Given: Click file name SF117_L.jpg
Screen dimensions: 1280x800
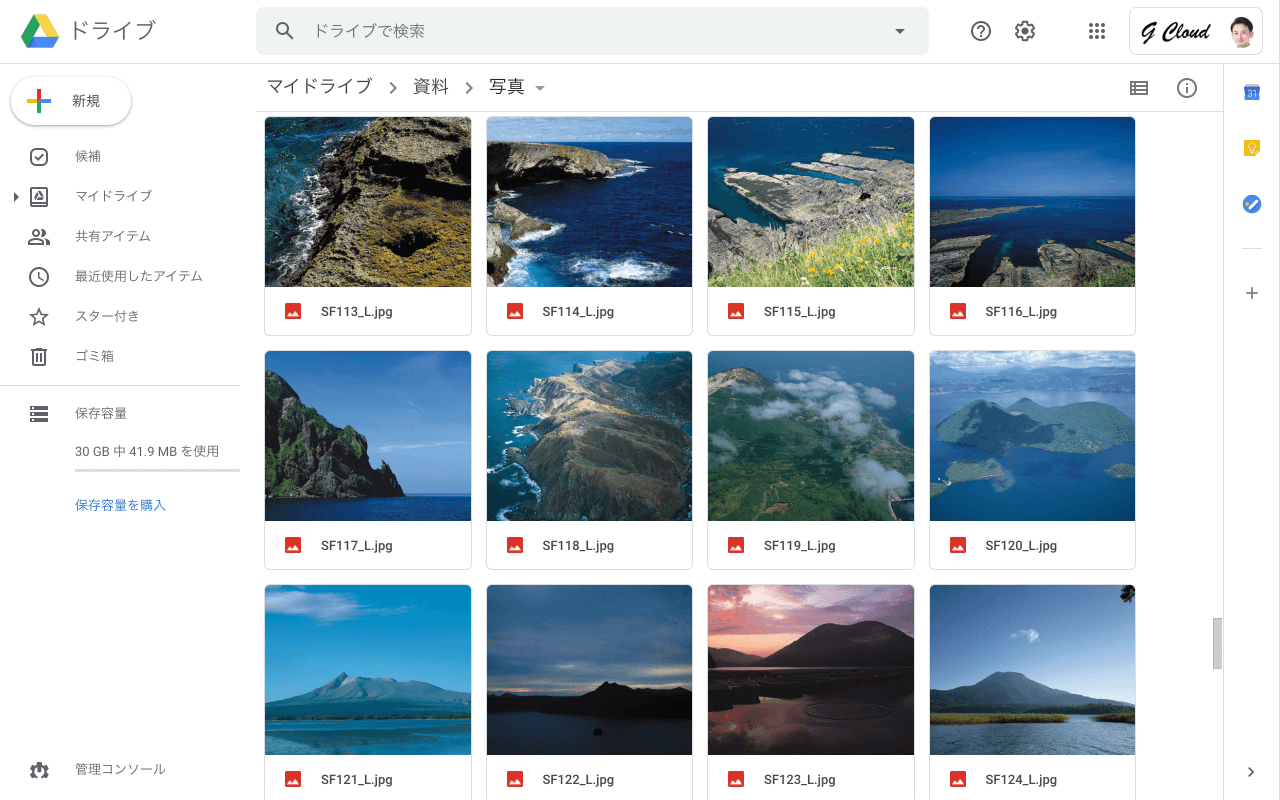Looking at the screenshot, I should 357,546.
